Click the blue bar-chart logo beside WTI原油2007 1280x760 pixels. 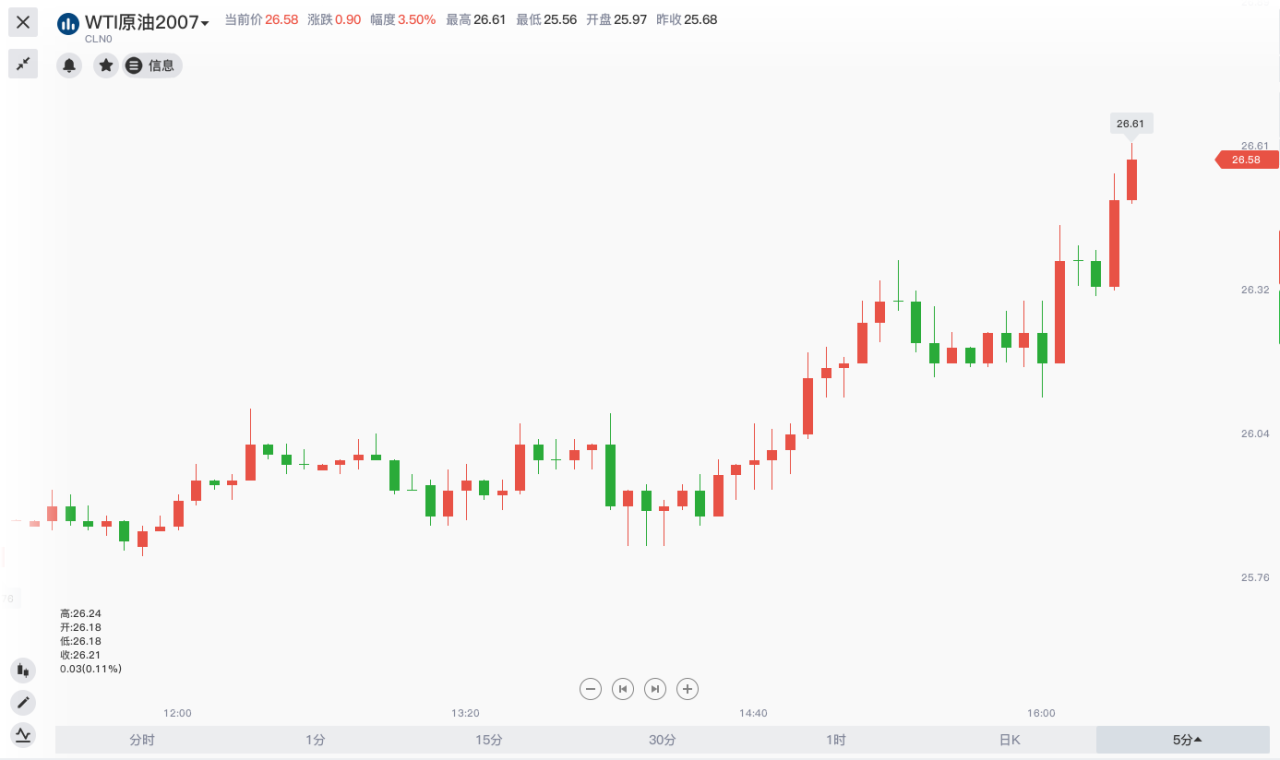pos(68,23)
